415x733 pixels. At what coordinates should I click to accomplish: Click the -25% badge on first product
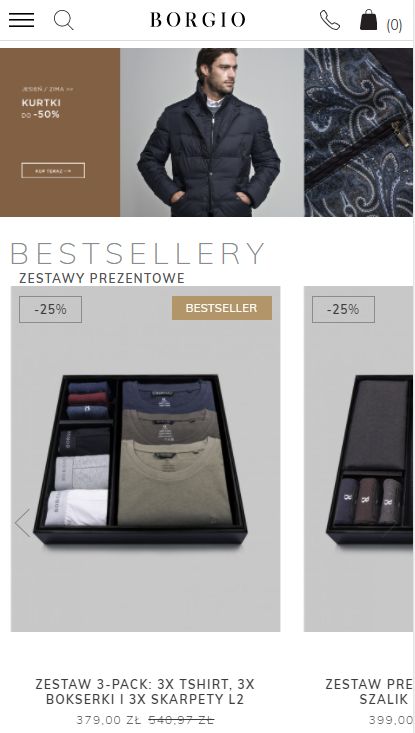(x=50, y=309)
